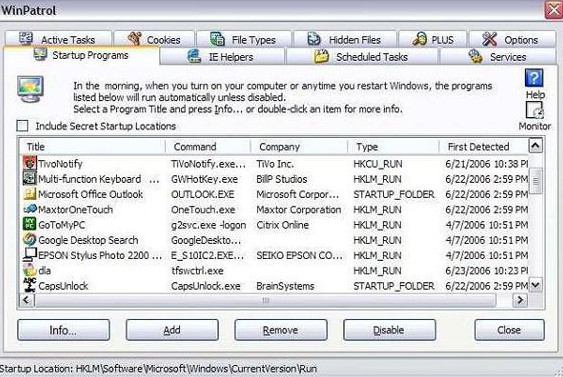Click the Microsoft Office Outlook row icon

point(29,194)
